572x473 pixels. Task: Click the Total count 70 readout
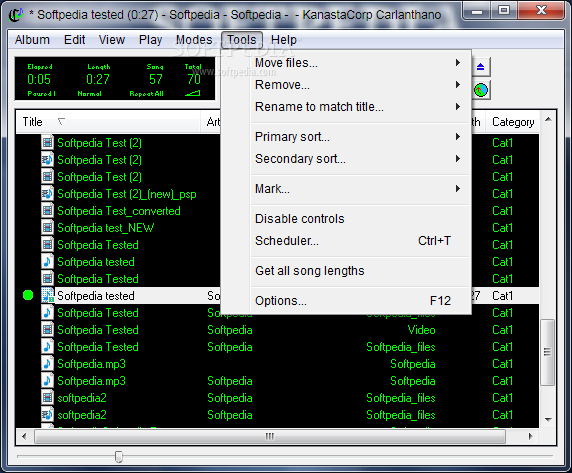194,79
